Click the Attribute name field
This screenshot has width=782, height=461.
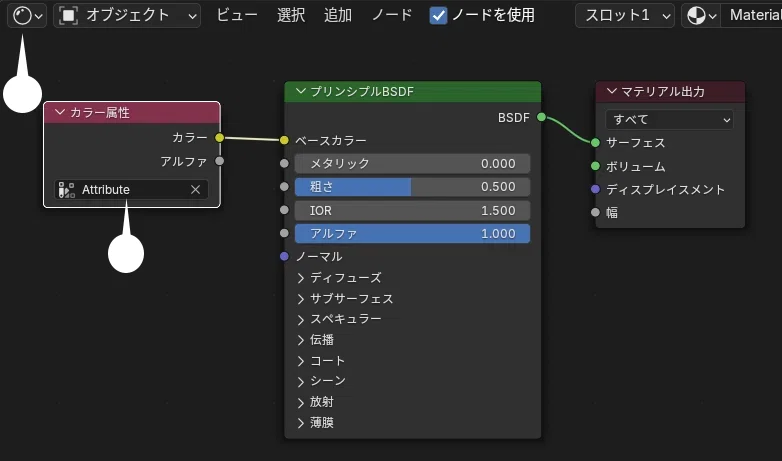131,190
